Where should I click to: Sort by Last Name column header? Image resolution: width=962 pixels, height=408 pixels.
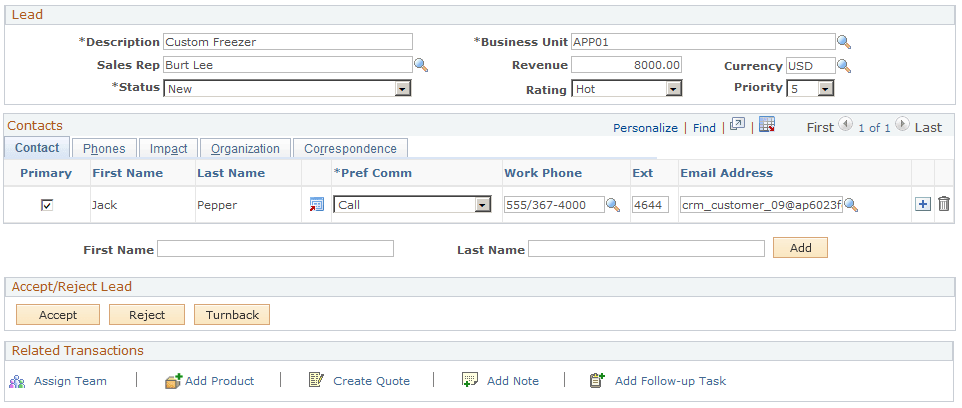point(231,173)
